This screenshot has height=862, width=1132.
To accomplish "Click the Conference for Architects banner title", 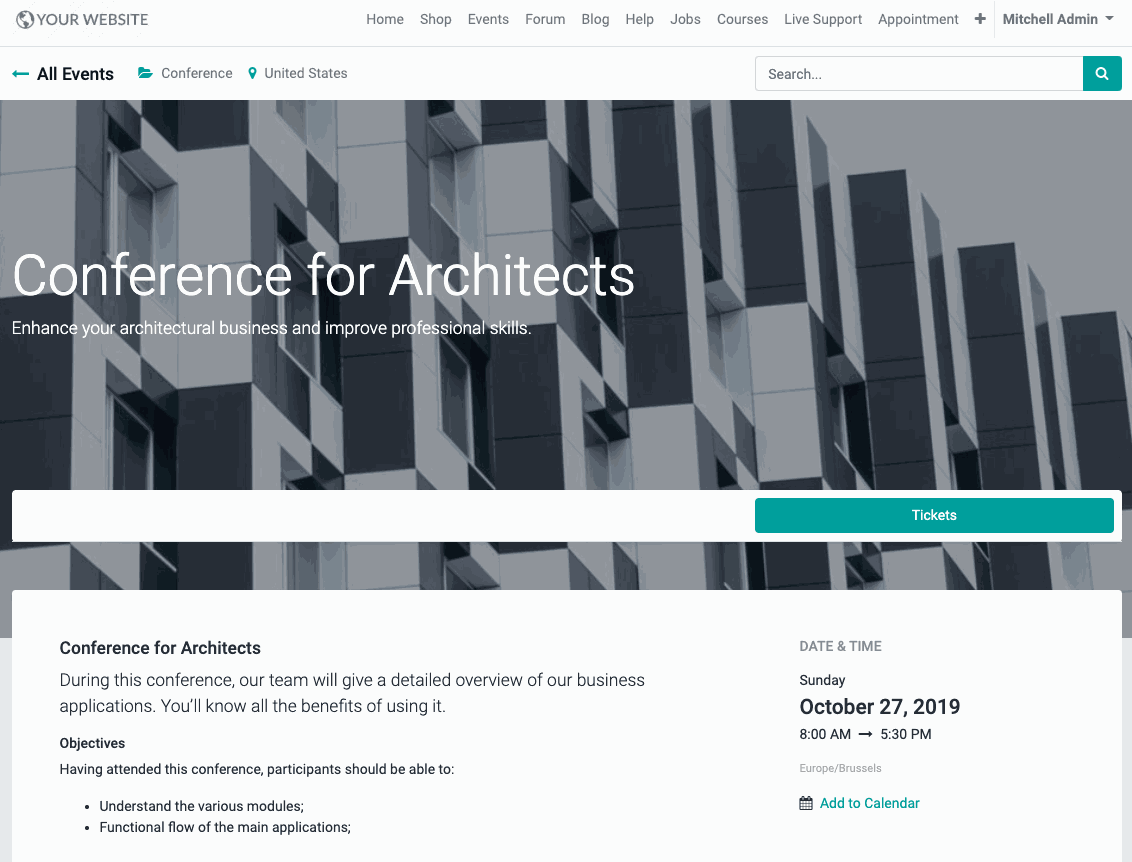I will (323, 275).
